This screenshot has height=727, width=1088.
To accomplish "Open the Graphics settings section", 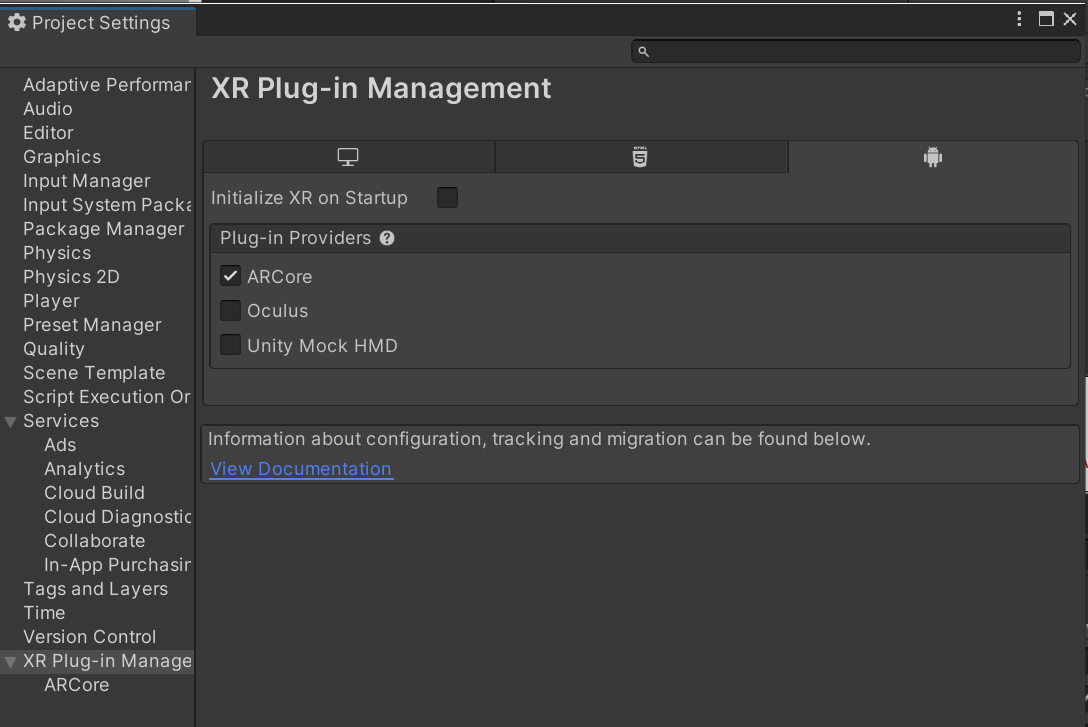I will click(x=61, y=157).
